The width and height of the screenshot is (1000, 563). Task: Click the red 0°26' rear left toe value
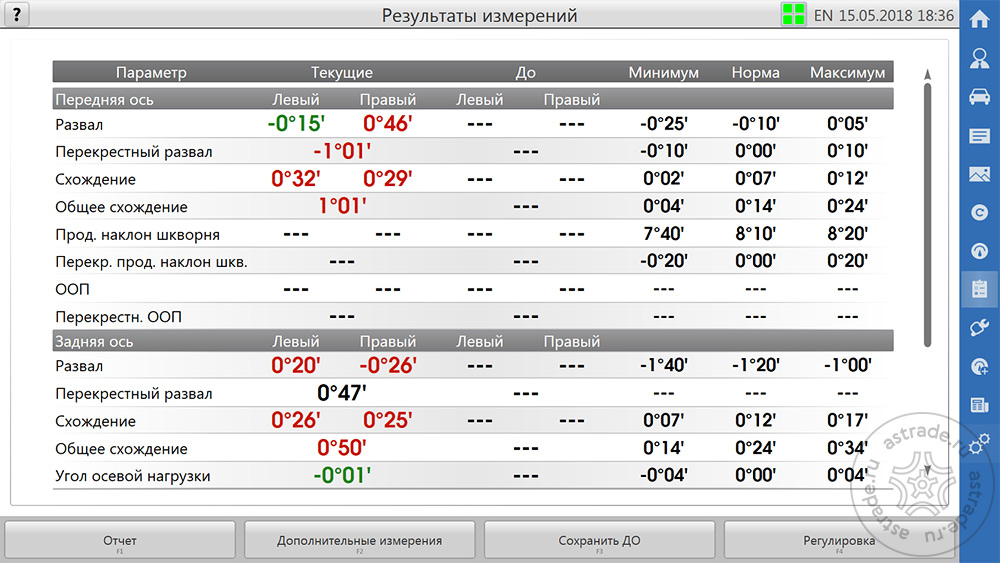(x=296, y=420)
